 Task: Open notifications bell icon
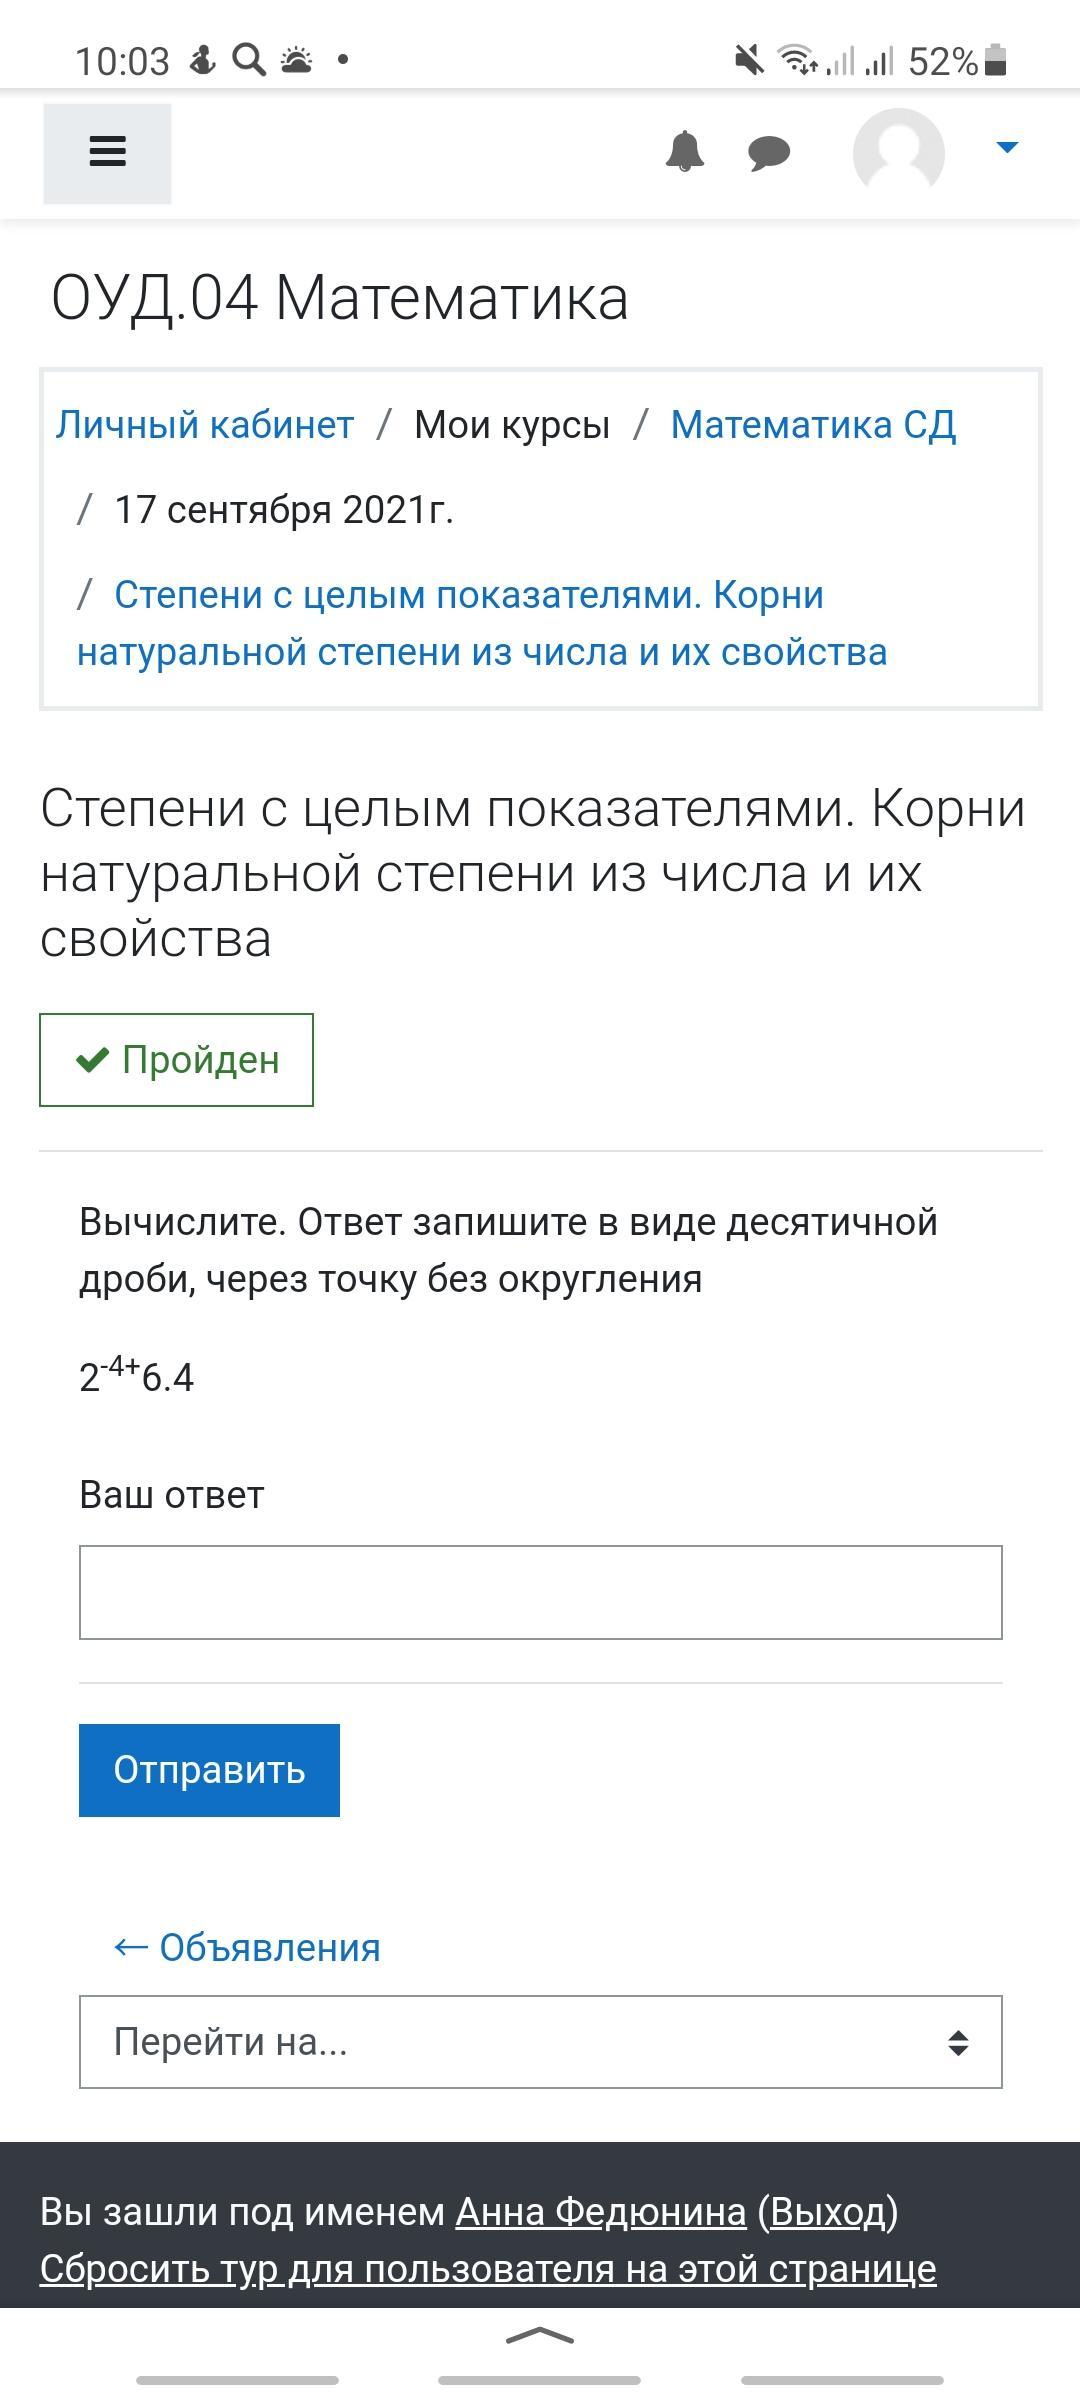685,152
